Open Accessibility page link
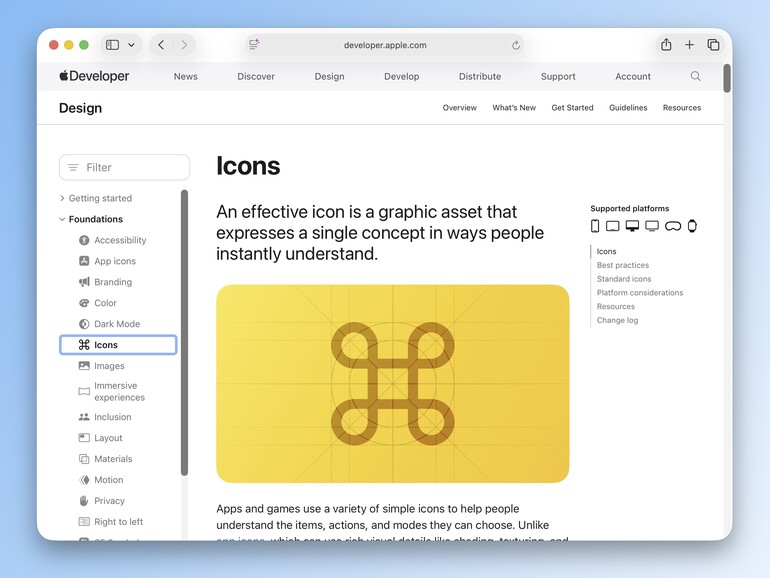The image size is (770, 578). (x=120, y=240)
